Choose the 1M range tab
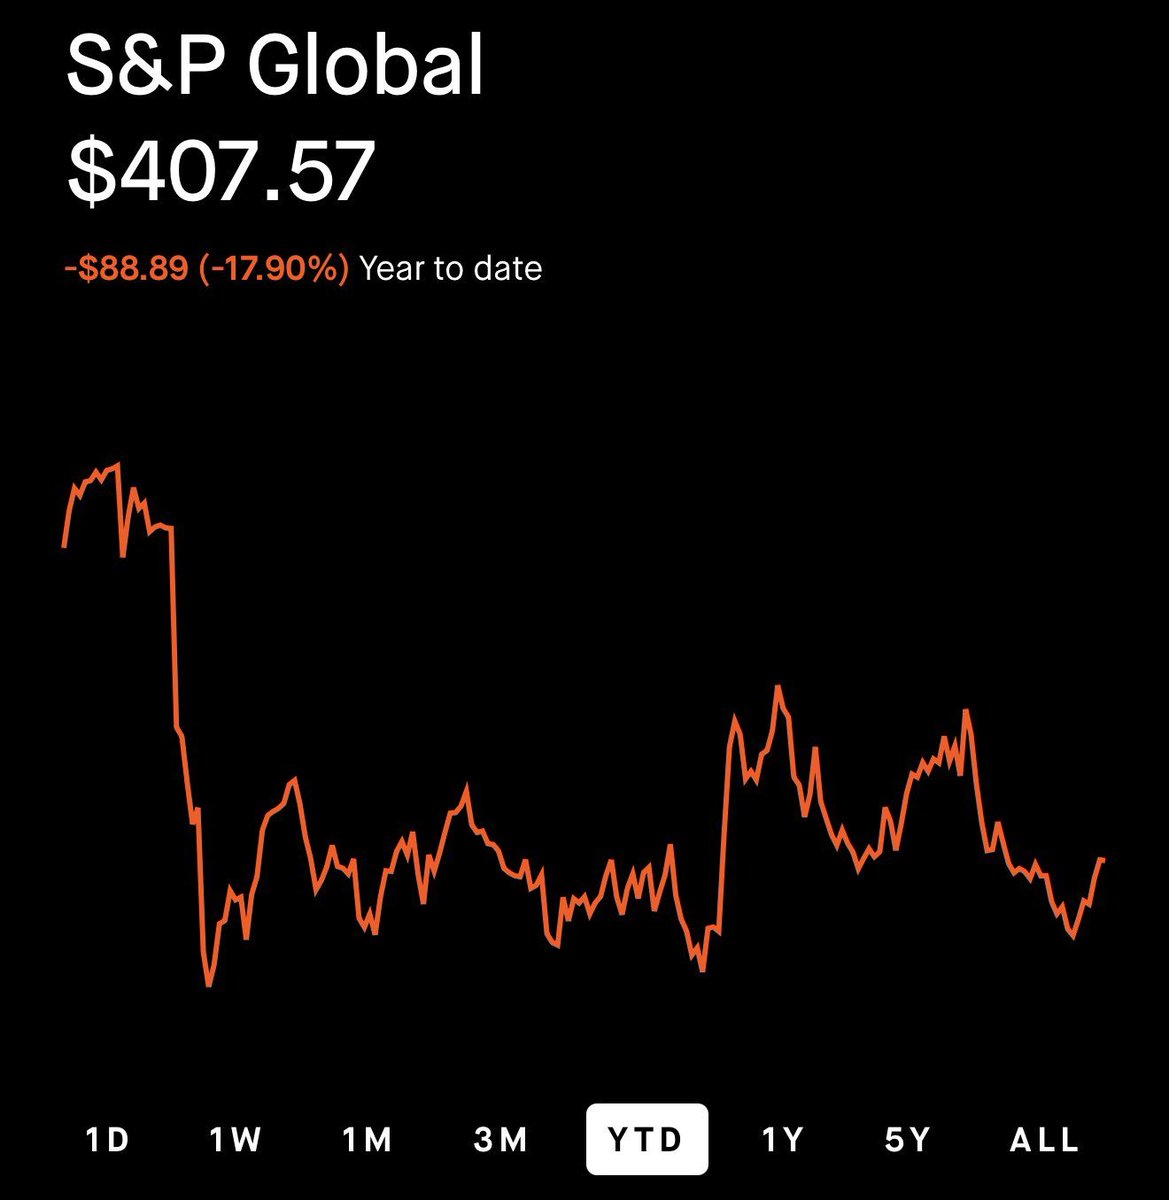 click(367, 1139)
